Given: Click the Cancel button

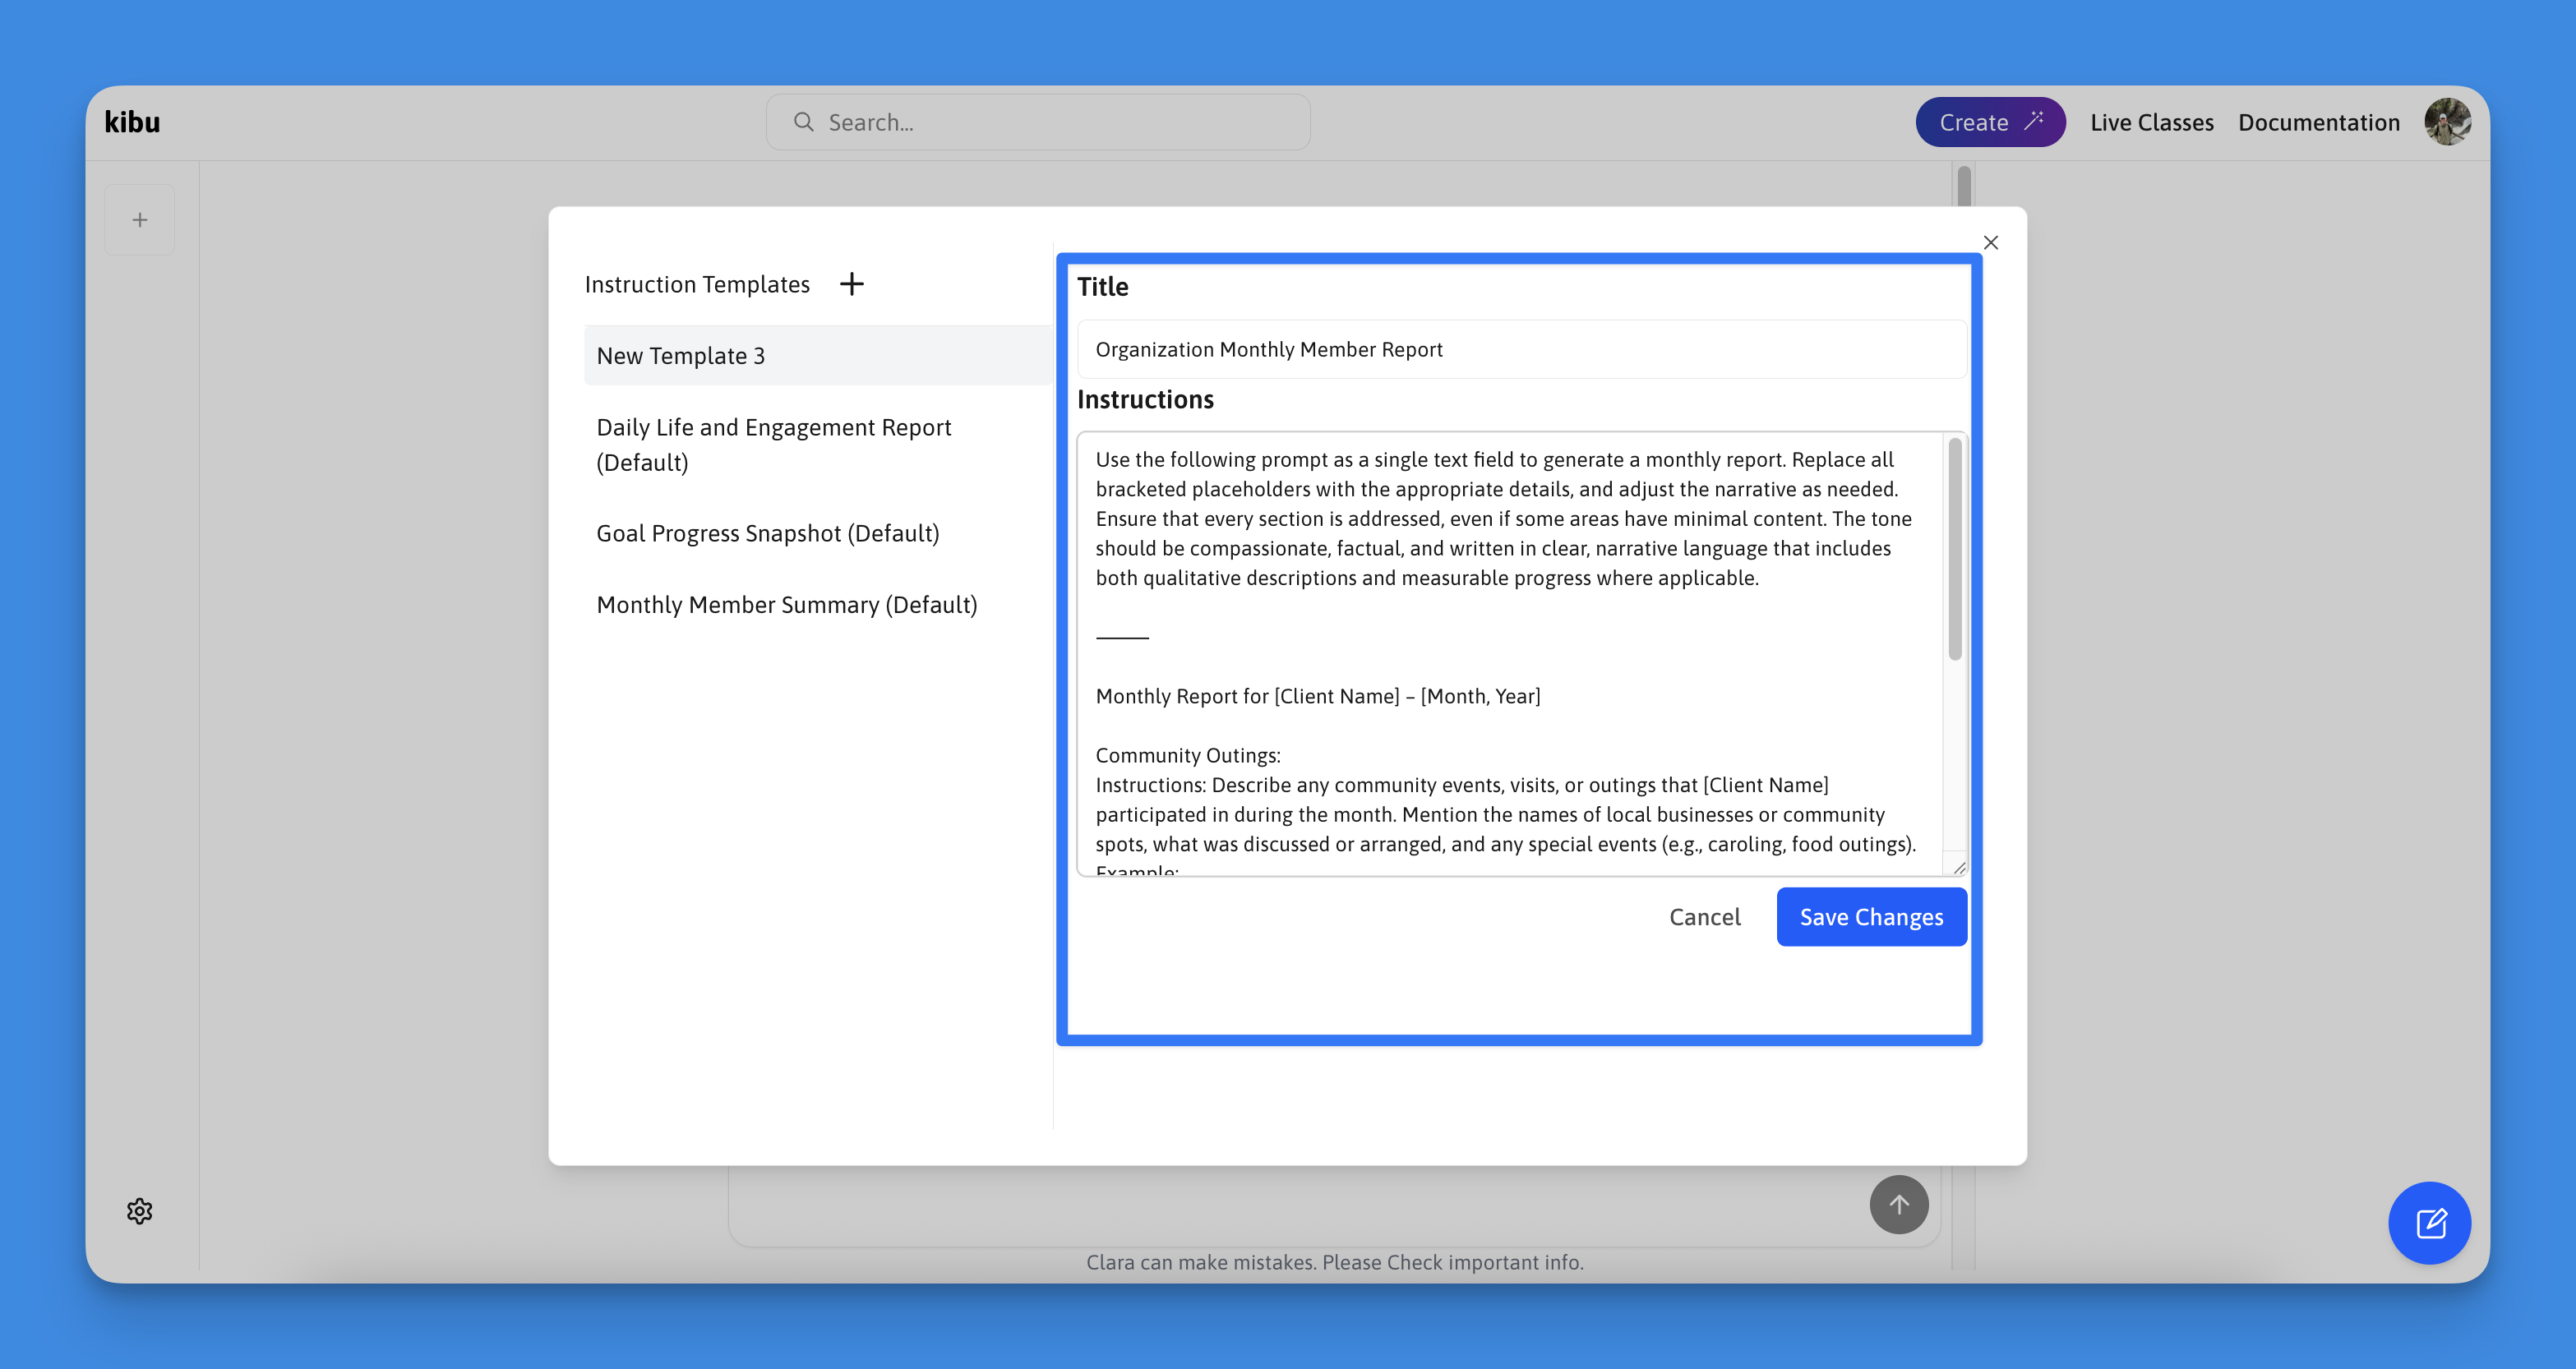Looking at the screenshot, I should point(1705,917).
